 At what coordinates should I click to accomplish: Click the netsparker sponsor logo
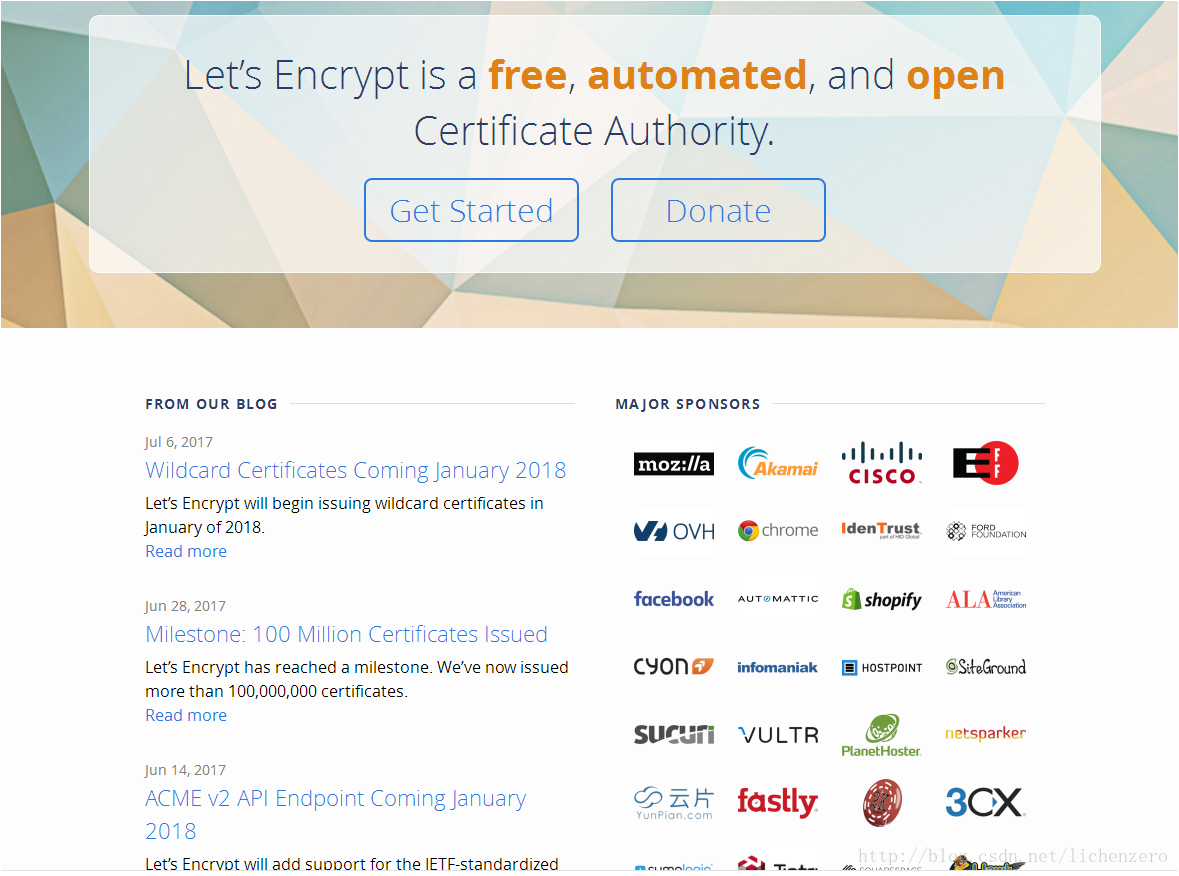[986, 733]
